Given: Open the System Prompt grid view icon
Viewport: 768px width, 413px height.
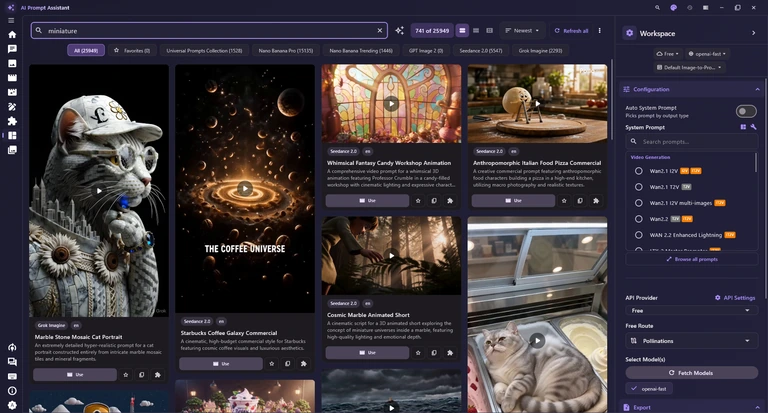Looking at the screenshot, I should point(743,127).
